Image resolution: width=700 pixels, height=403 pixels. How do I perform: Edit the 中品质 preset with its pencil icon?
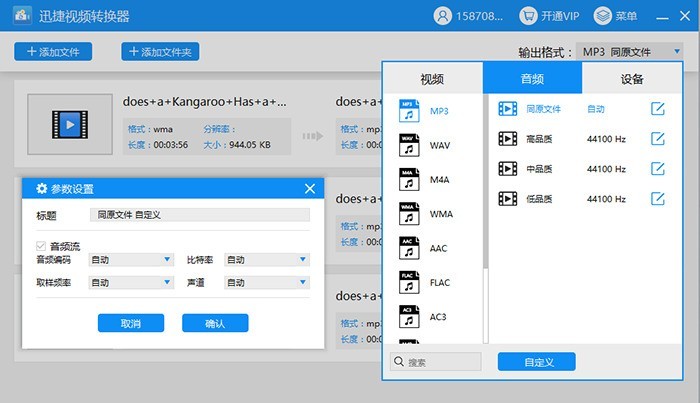(x=658, y=169)
